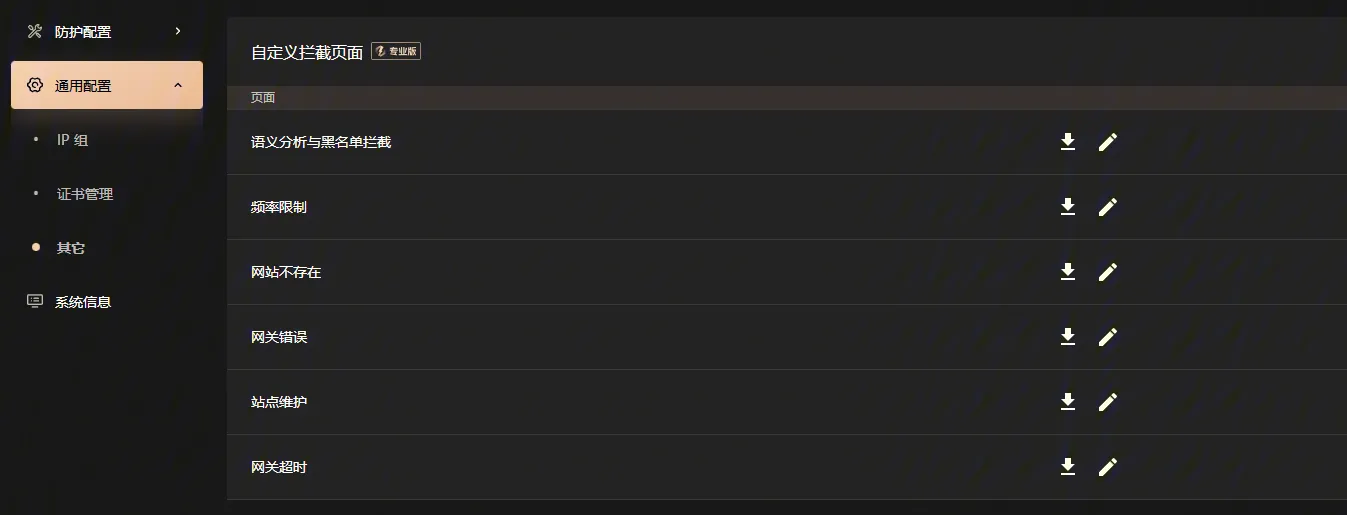Image resolution: width=1347 pixels, height=515 pixels.
Task: Click the 专业版 badge beside the title
Action: pyautogui.click(x=396, y=51)
